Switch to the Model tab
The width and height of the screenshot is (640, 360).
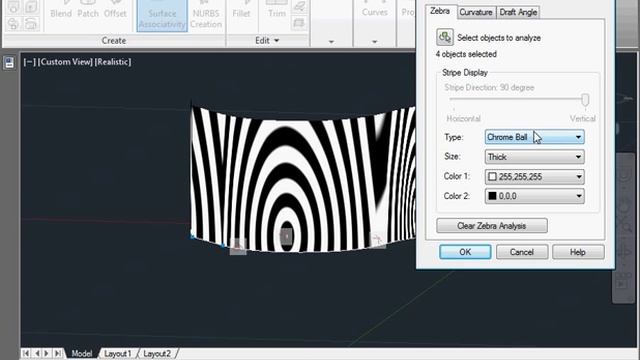point(82,353)
